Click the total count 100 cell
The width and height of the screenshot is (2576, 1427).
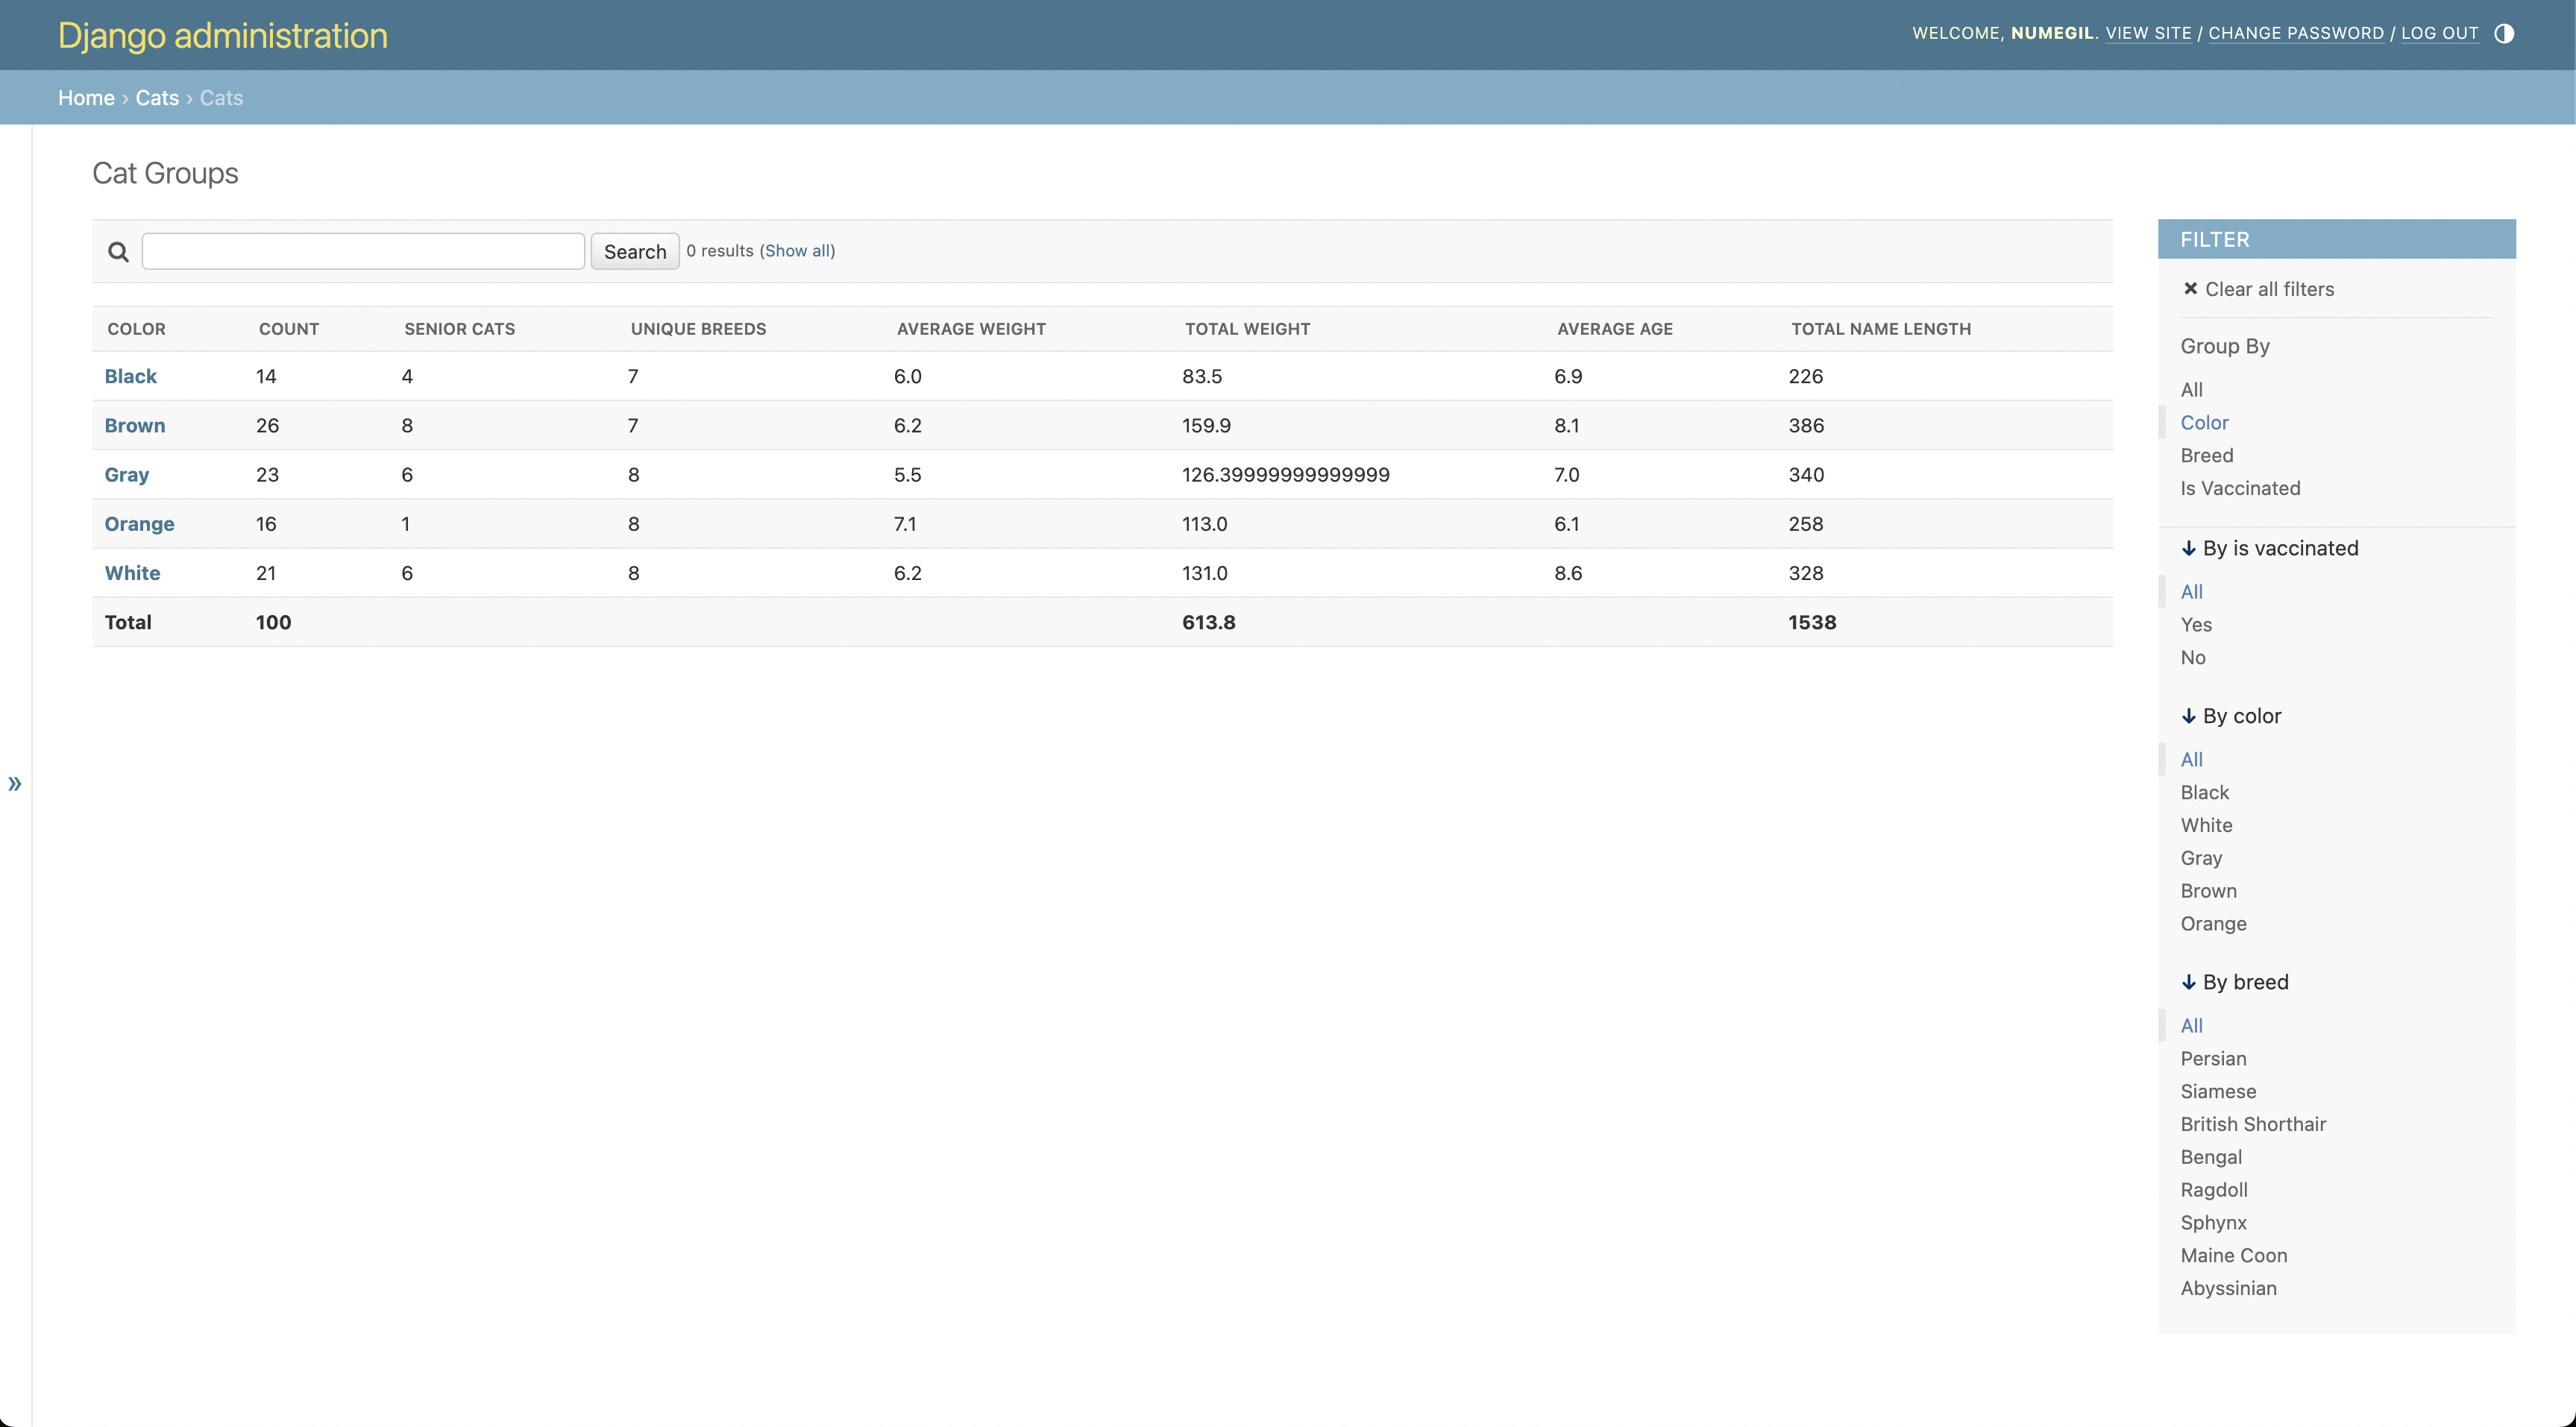(273, 622)
